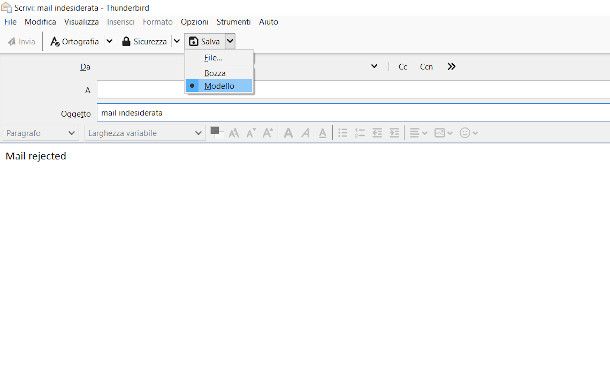This screenshot has height=387, width=610.
Task: Open the Ortografia spell check
Action: [x=75, y=42]
